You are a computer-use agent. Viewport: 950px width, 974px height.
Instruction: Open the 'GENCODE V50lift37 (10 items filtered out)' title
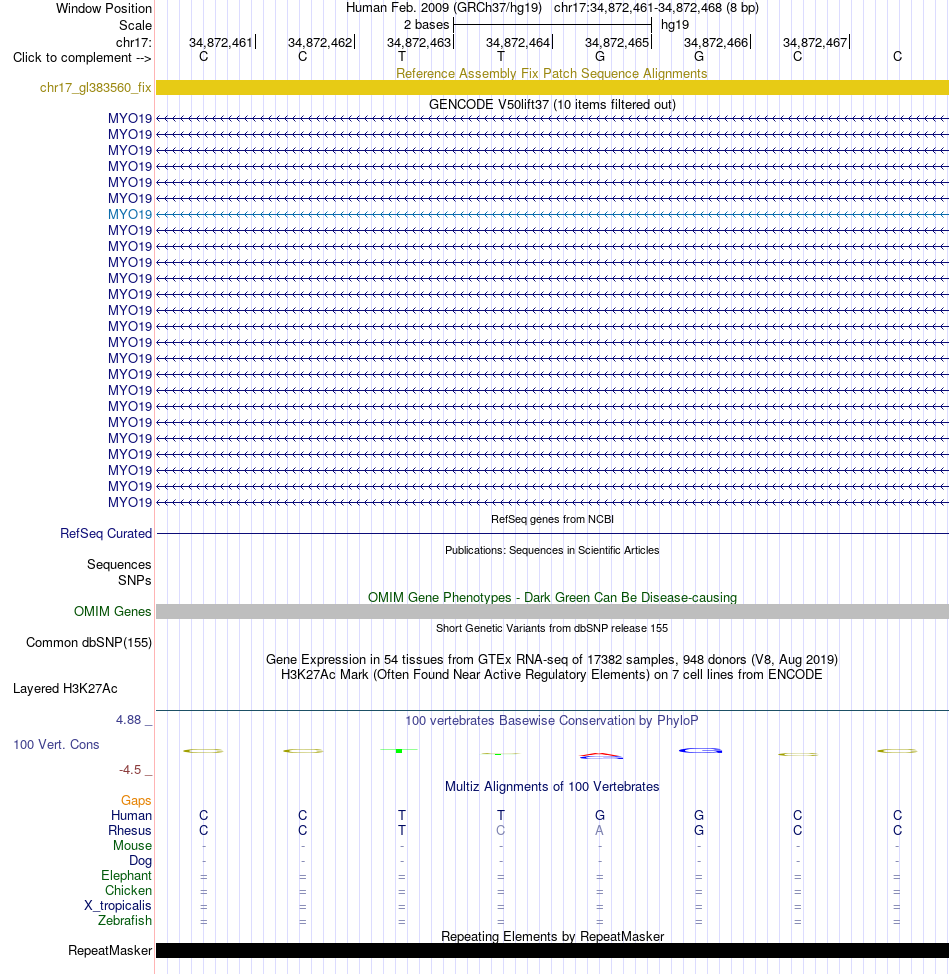point(552,104)
